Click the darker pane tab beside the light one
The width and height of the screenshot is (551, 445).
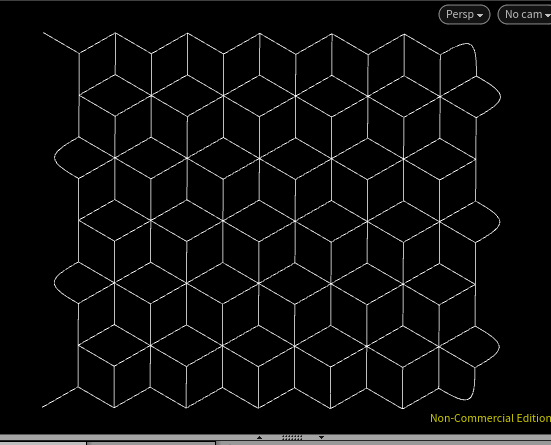151,443
